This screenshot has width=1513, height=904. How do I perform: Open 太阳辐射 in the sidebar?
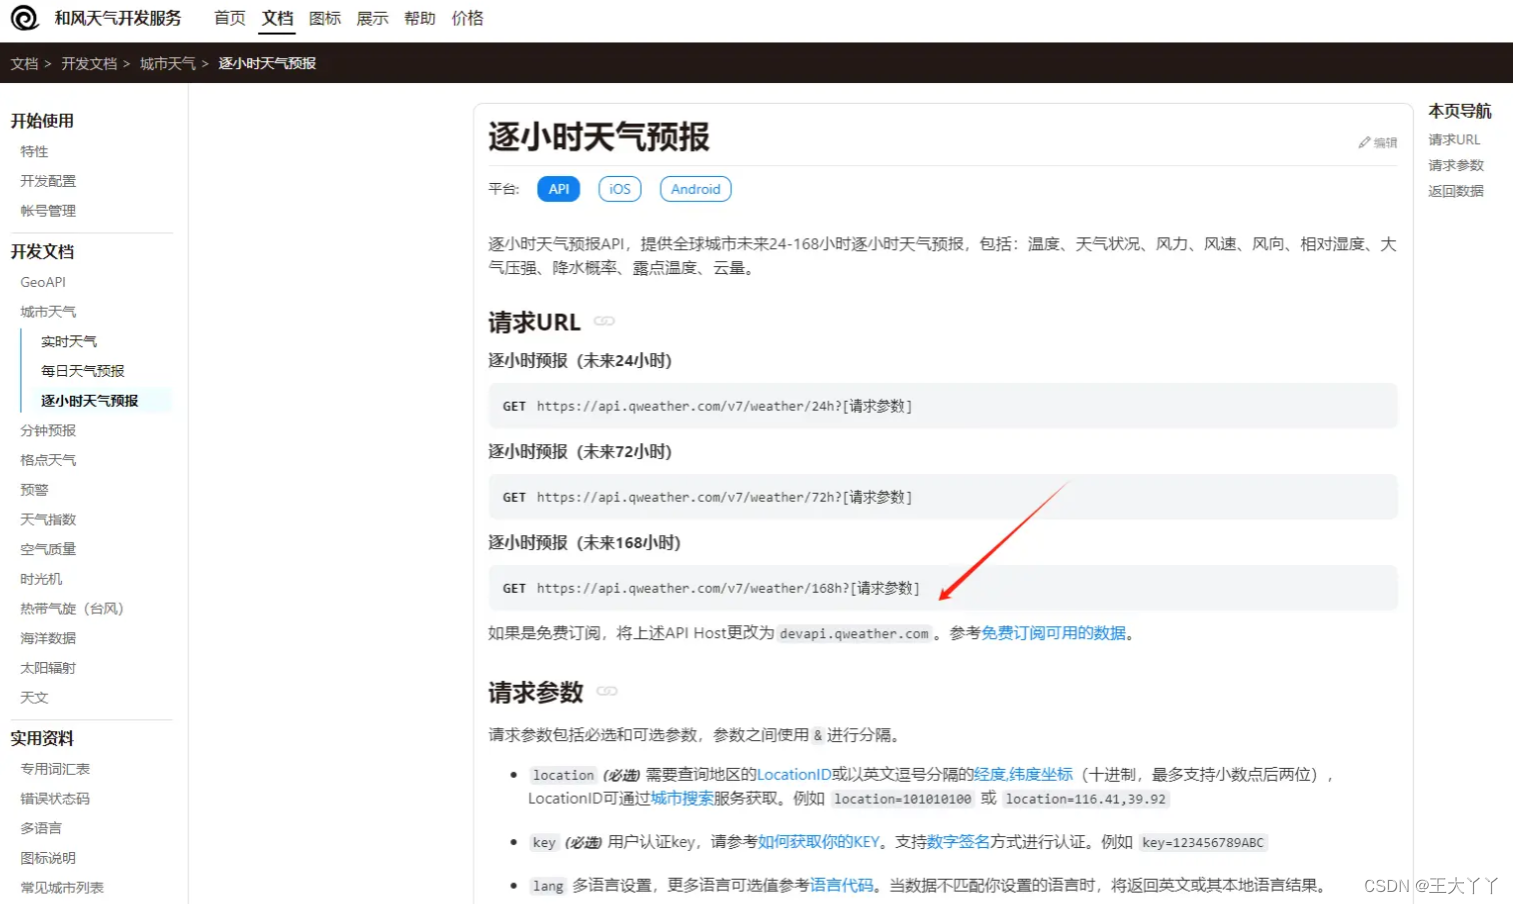click(48, 668)
